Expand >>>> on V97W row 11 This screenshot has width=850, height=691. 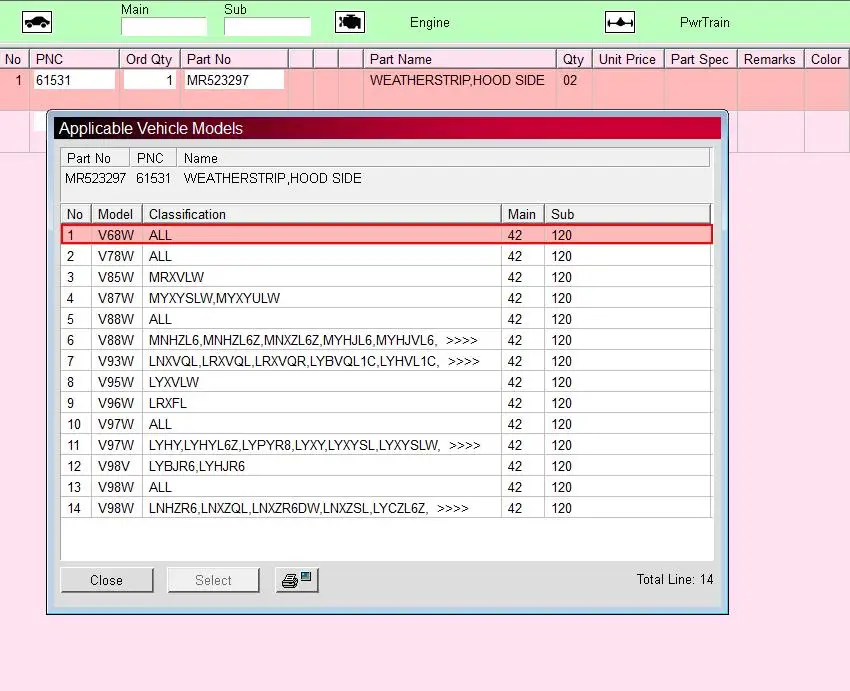[465, 445]
